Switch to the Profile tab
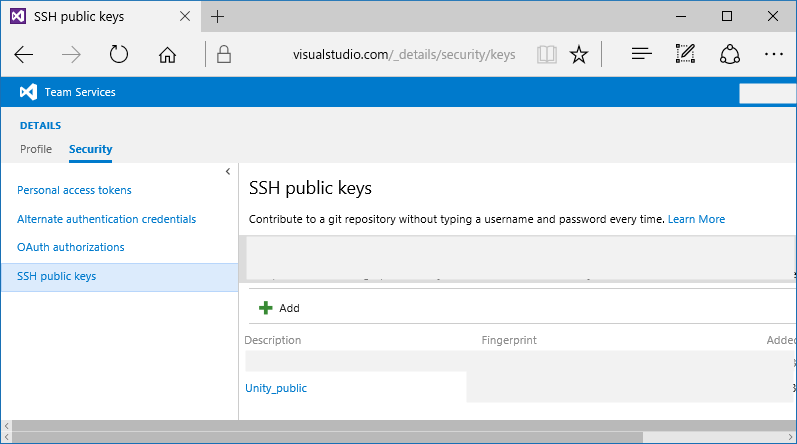 click(36, 149)
